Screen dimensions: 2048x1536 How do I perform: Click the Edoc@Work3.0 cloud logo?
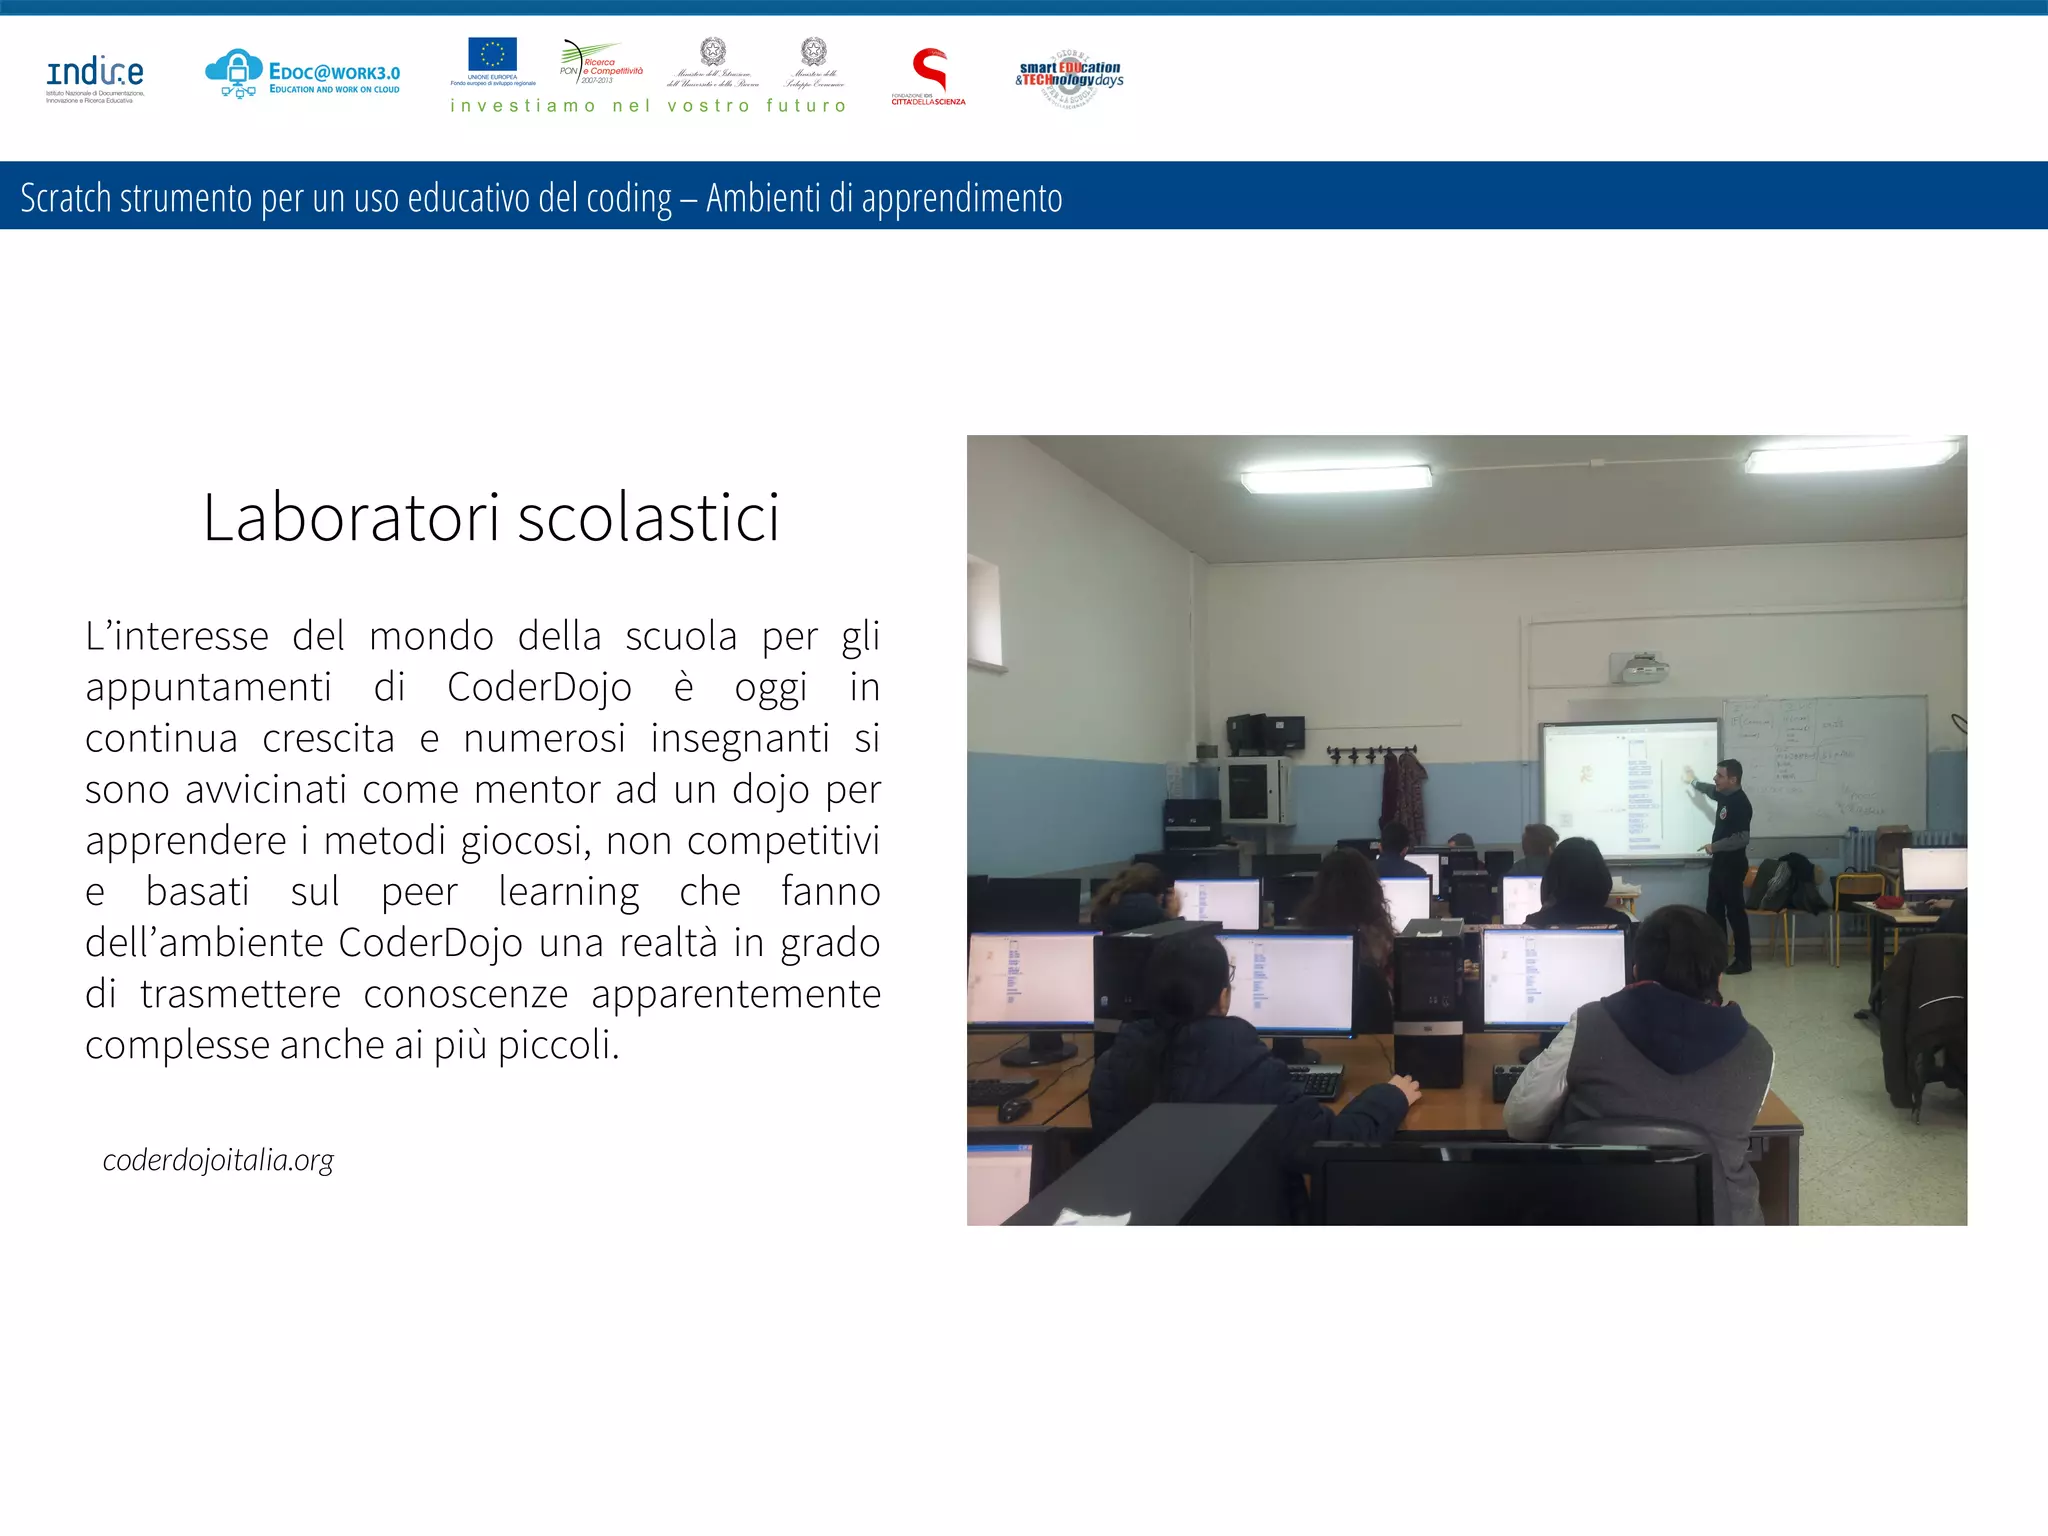pyautogui.click(x=302, y=74)
